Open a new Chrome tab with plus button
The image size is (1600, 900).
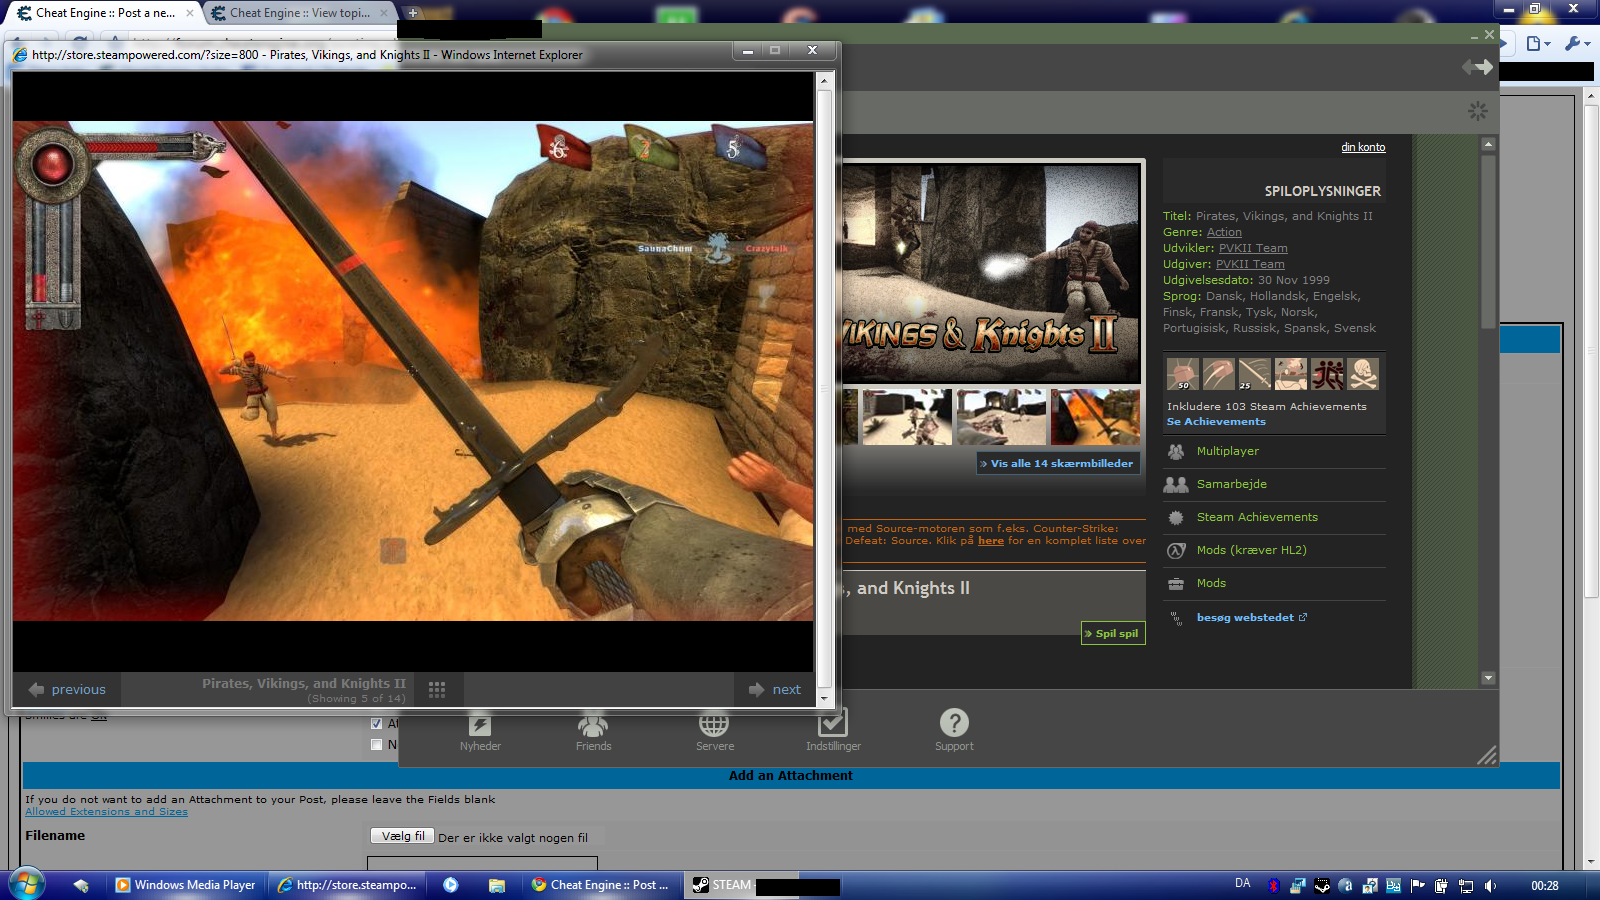tap(412, 13)
